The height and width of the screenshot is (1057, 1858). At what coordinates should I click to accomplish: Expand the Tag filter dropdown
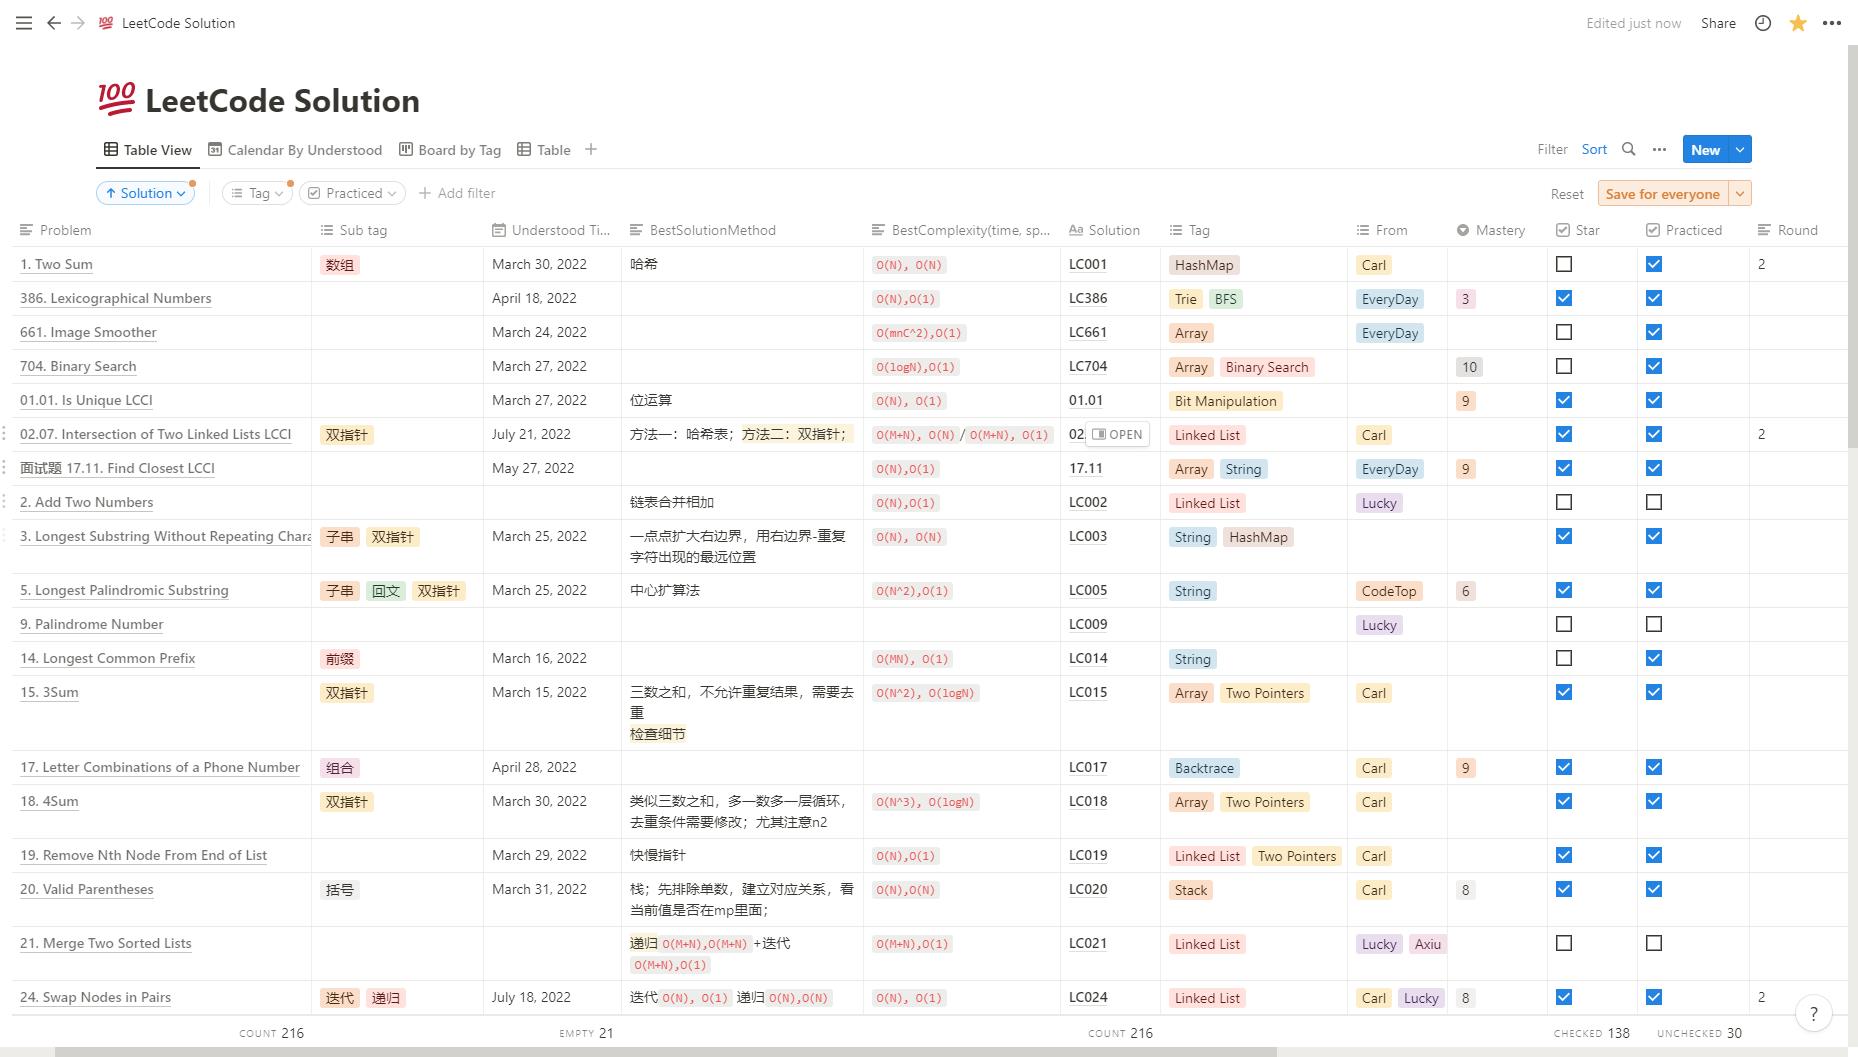click(x=256, y=192)
